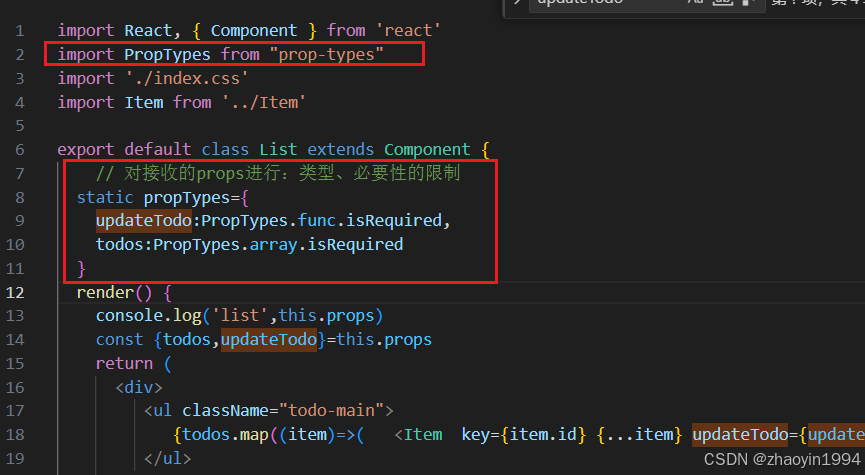Click console.log on line 13
Screen dimensions: 865x475
coord(148,316)
